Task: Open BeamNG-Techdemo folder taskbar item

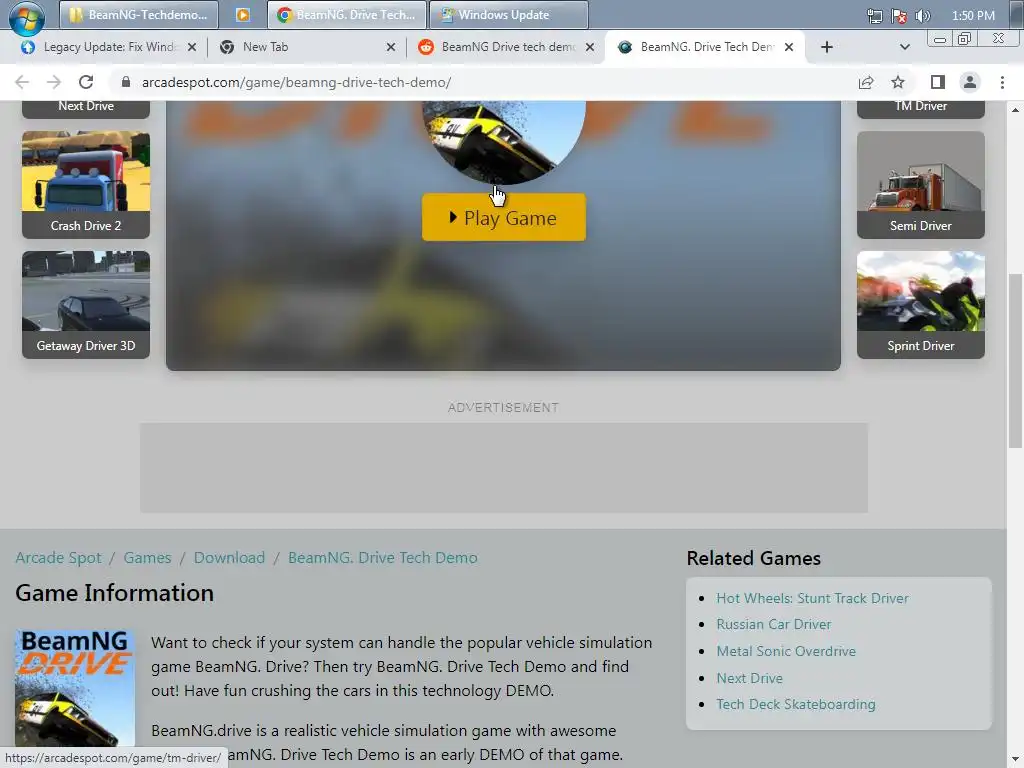Action: 138,14
